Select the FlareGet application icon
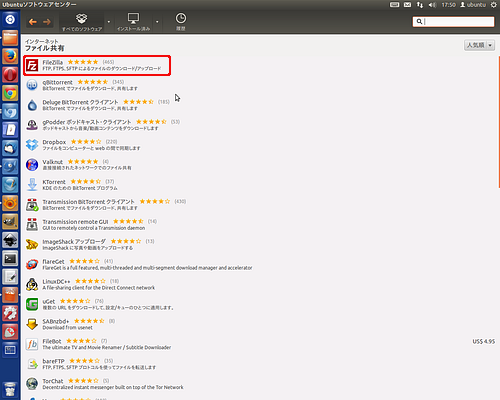The height and width of the screenshot is (400, 500). [x=32, y=264]
